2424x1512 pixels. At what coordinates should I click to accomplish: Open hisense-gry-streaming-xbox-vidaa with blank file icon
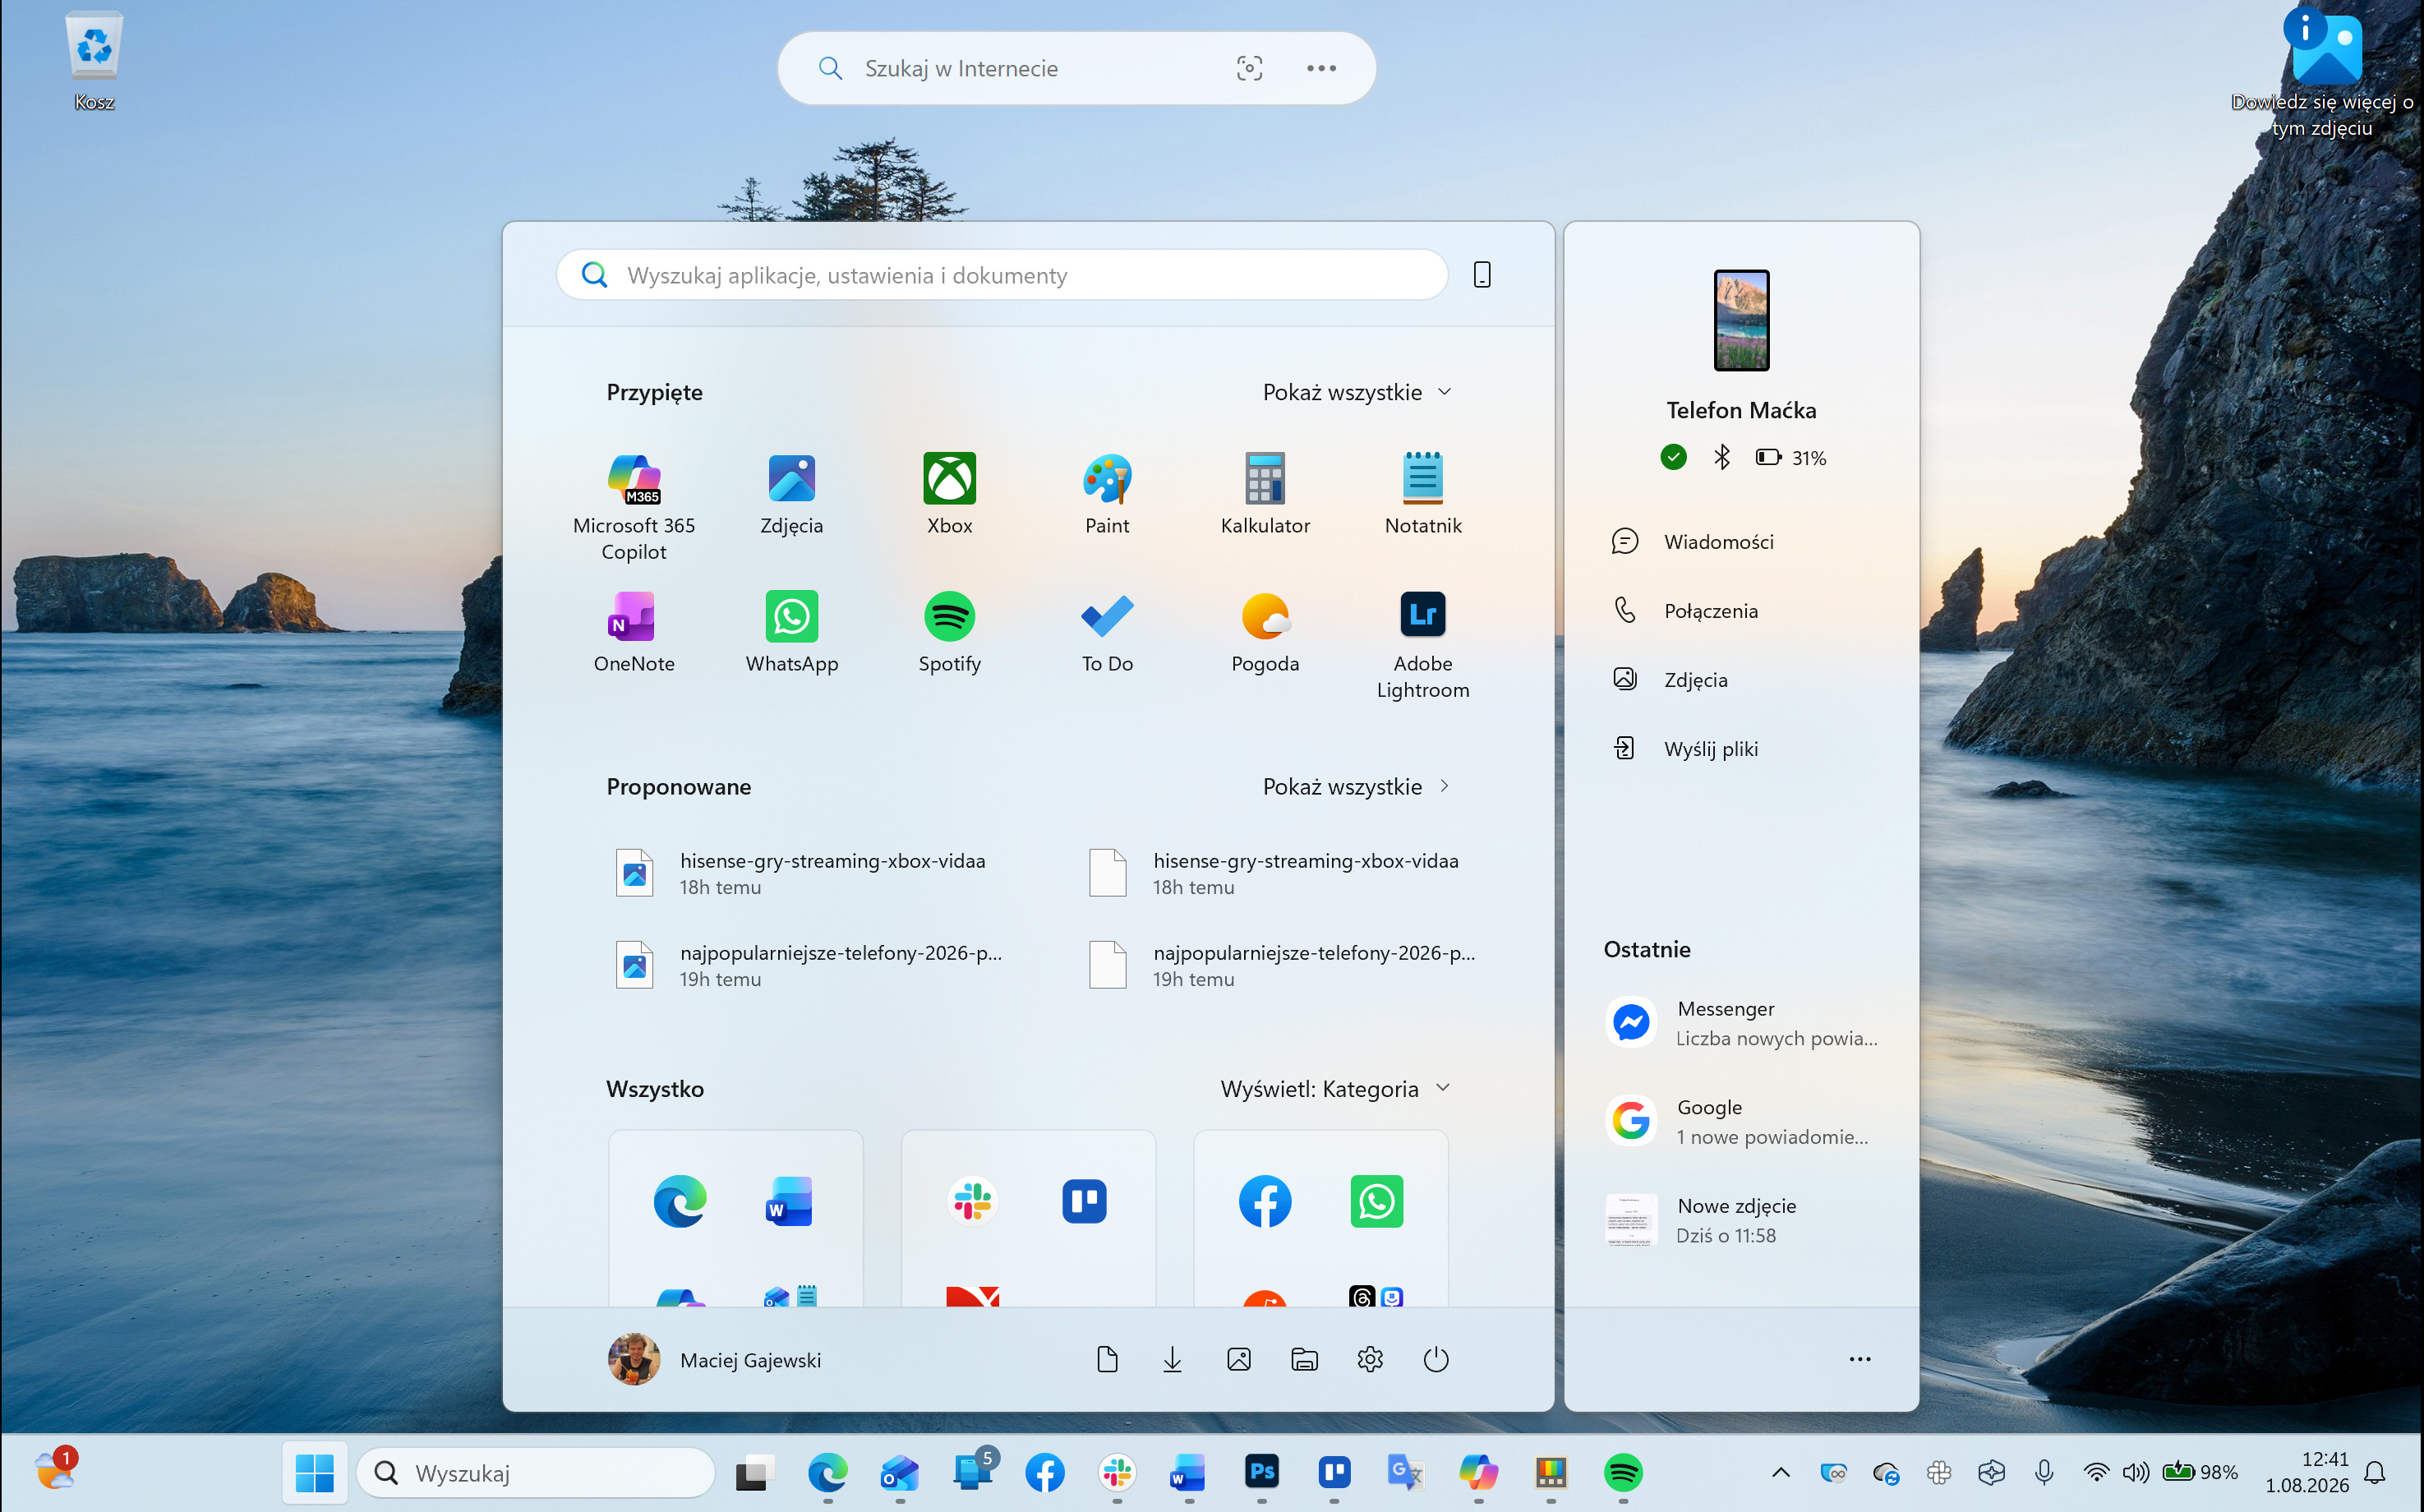[1275, 873]
